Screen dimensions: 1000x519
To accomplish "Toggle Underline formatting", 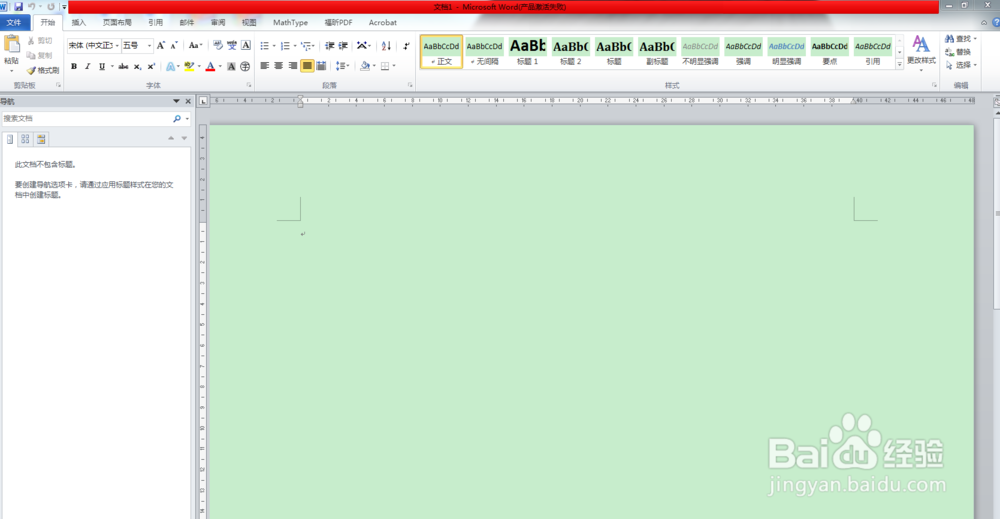I will coord(101,66).
